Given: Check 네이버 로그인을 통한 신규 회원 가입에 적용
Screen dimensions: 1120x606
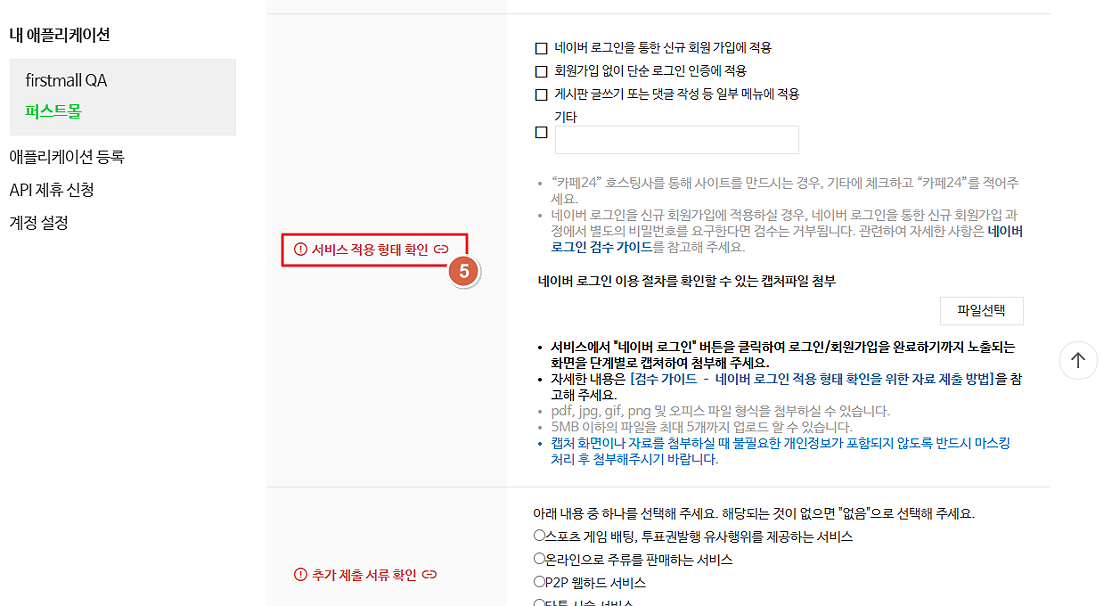Looking at the screenshot, I should [541, 49].
